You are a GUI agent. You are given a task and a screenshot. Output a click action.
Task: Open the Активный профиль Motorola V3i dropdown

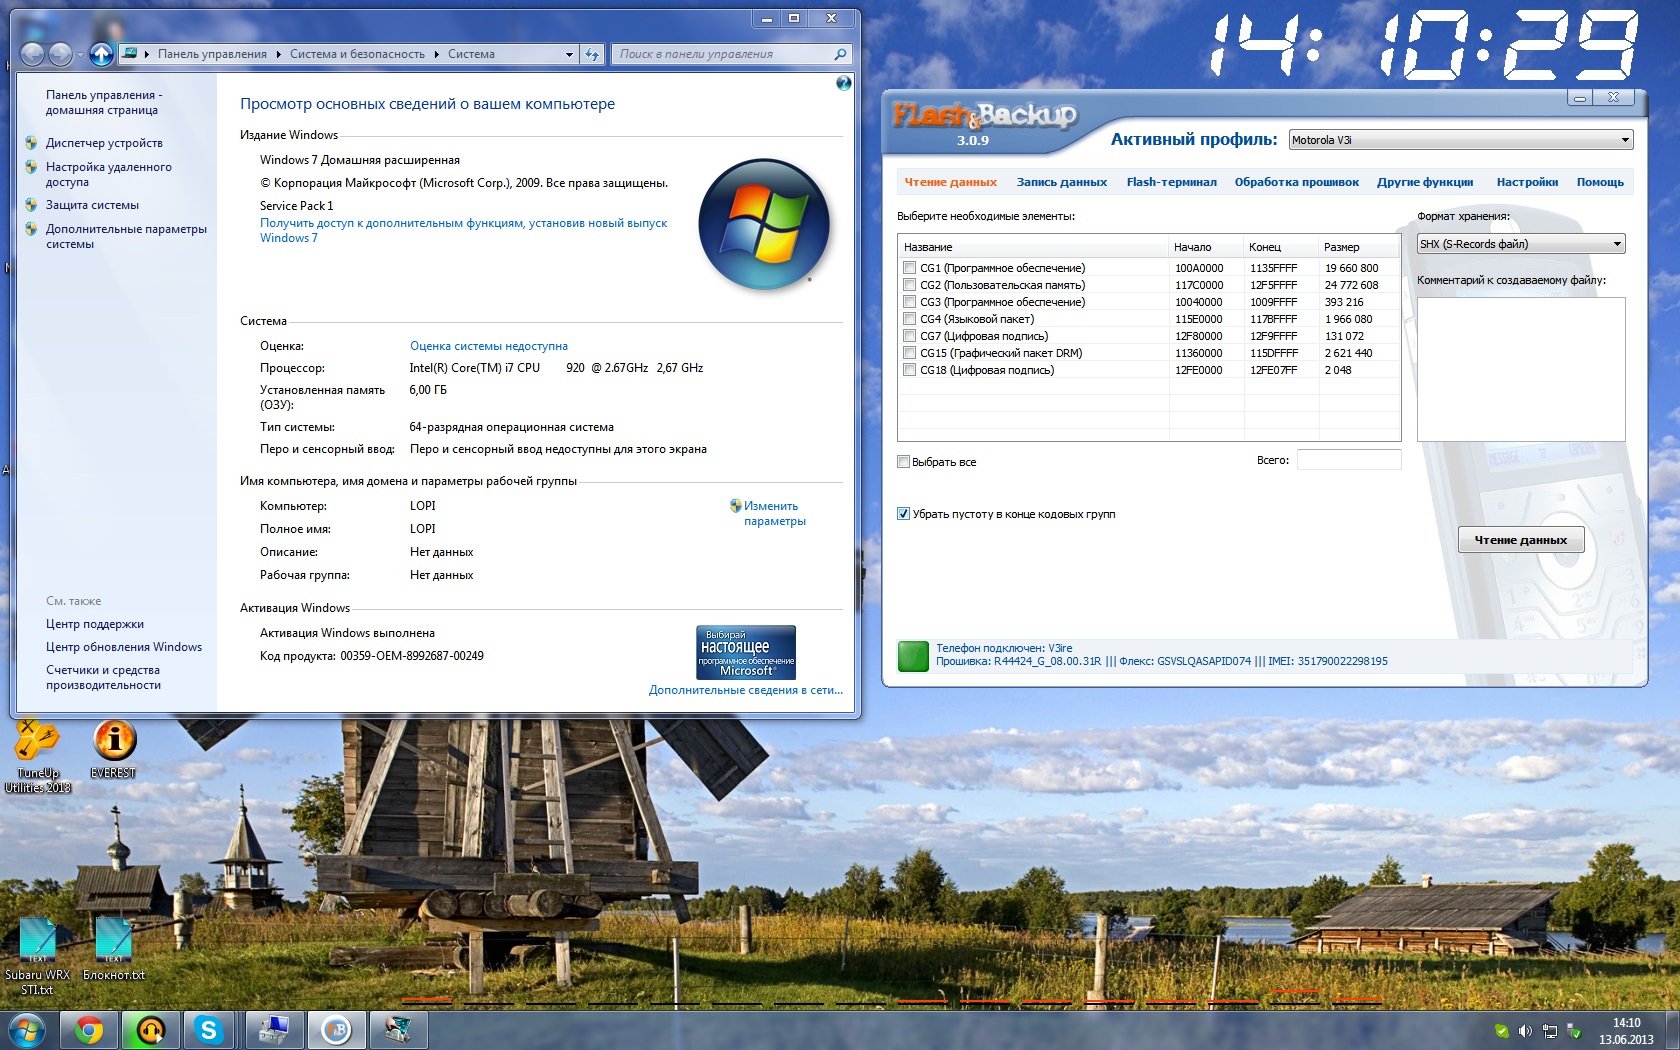[x=1460, y=140]
